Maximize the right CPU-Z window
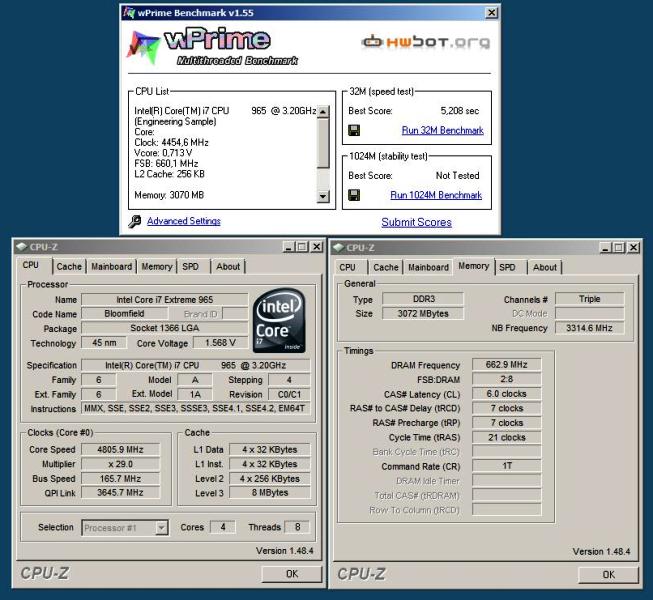This screenshot has height=600, width=653. (x=620, y=248)
